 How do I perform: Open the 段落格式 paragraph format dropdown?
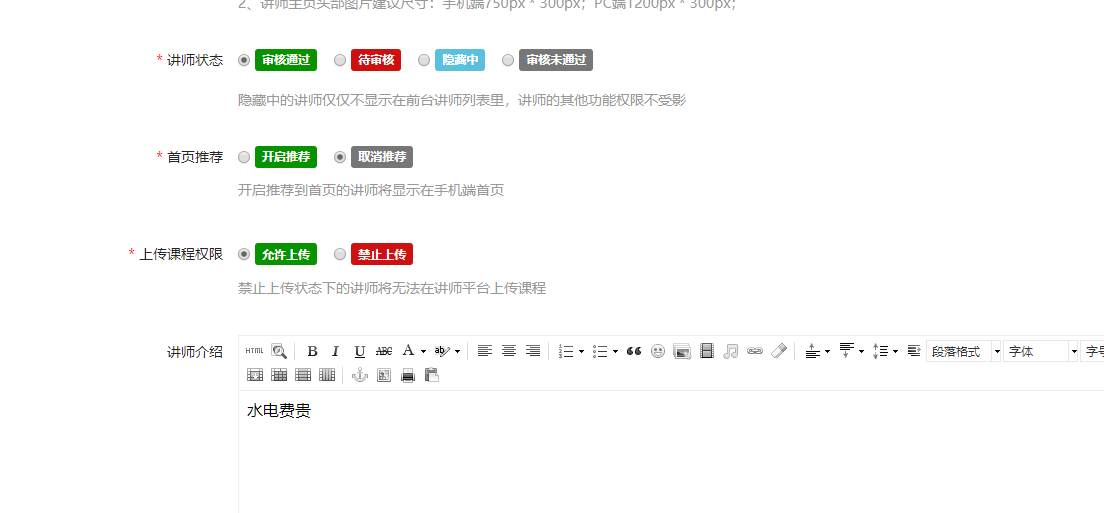click(964, 351)
